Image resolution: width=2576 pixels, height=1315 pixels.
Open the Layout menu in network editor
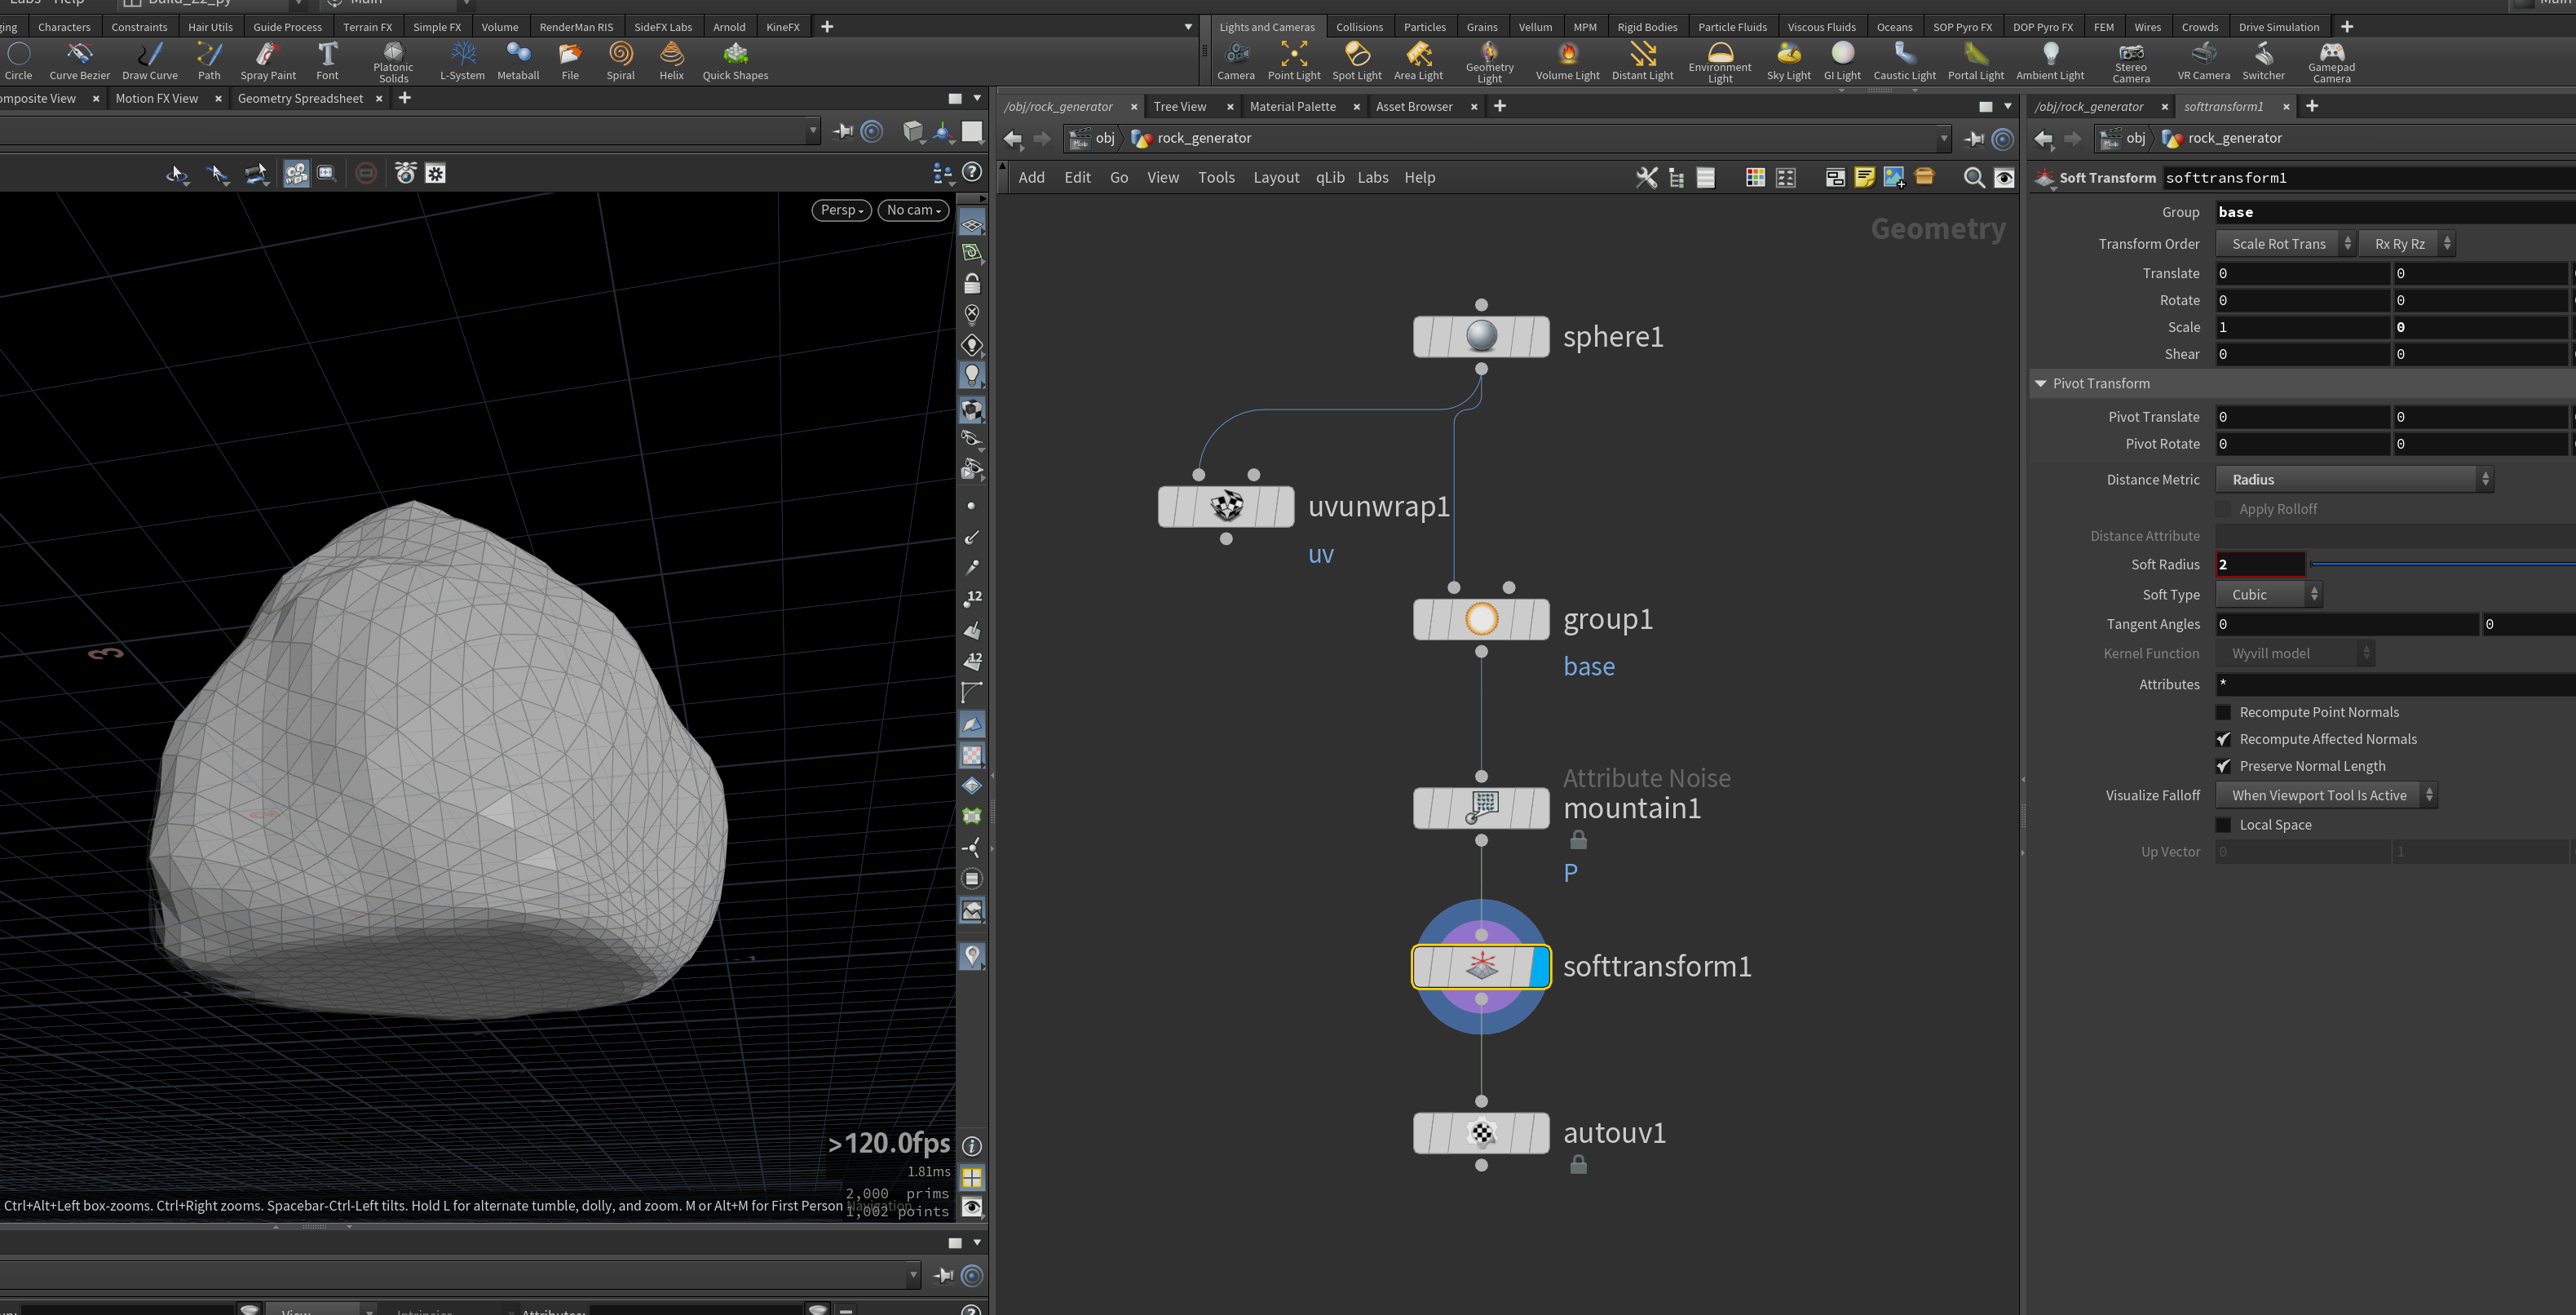point(1276,177)
